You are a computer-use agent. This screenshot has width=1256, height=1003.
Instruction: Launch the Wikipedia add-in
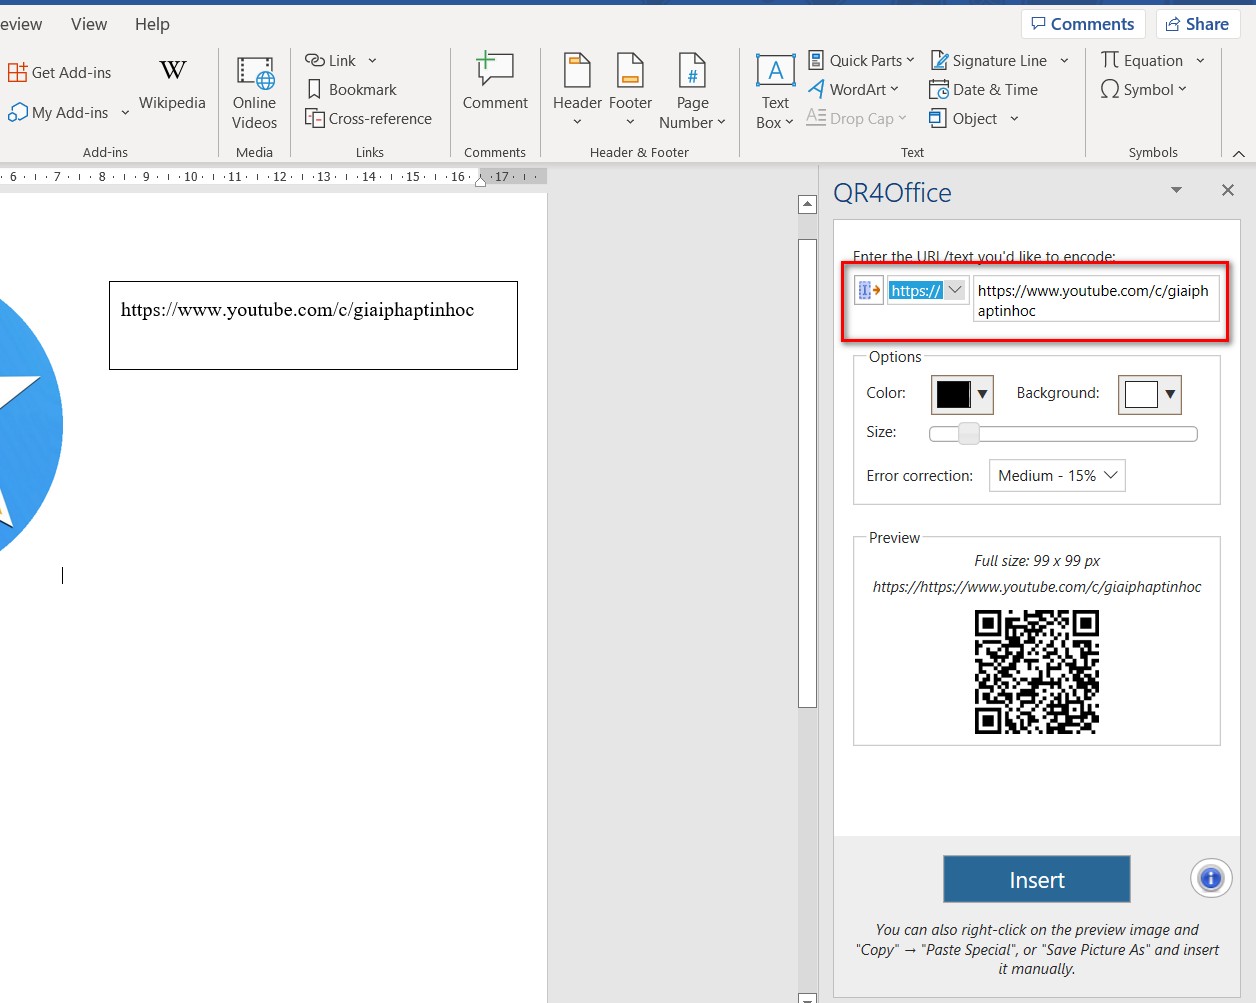(172, 84)
